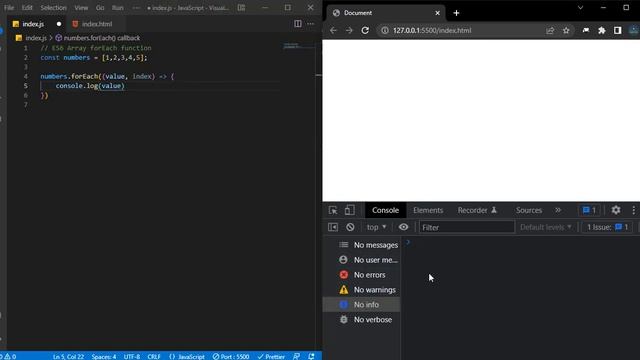This screenshot has height=360, width=640.
Task: Click the feedback icon in status bar
Action: (297, 356)
